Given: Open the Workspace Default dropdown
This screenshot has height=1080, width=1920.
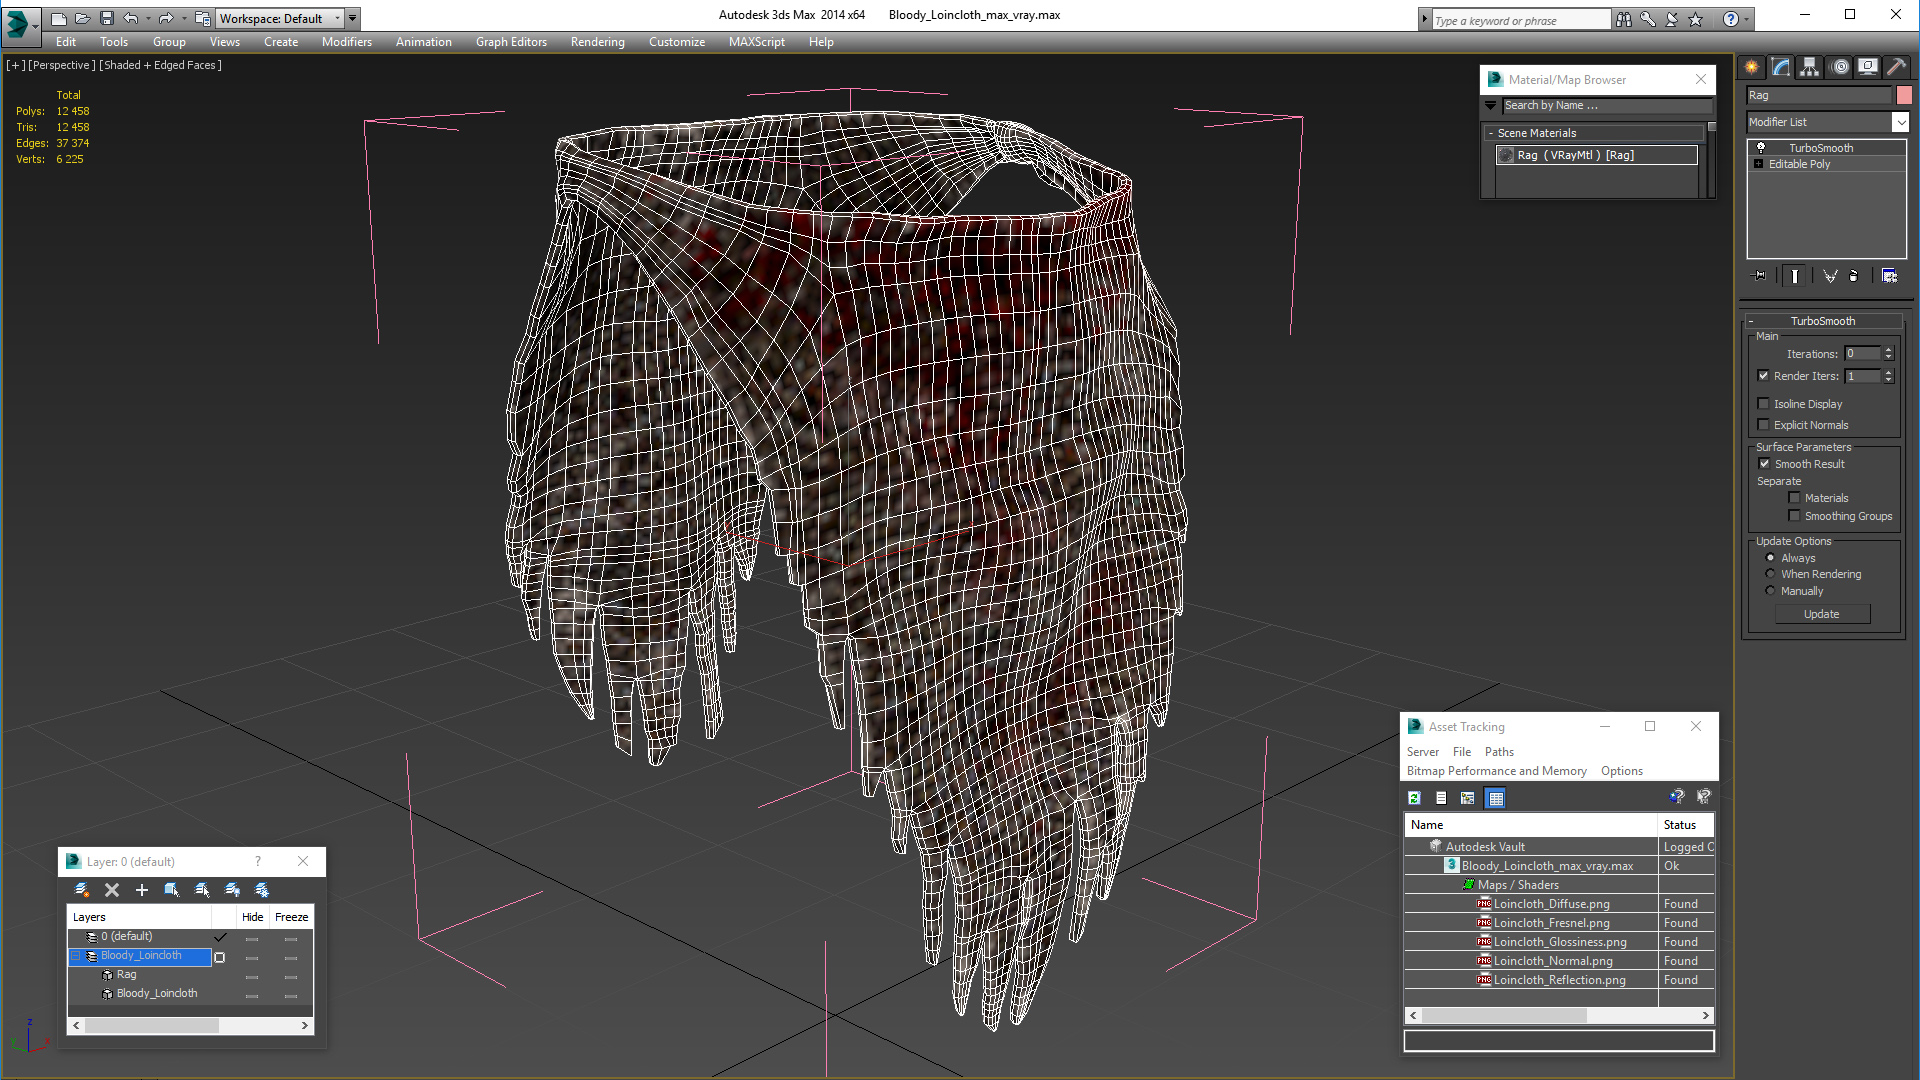Looking at the screenshot, I should [338, 18].
